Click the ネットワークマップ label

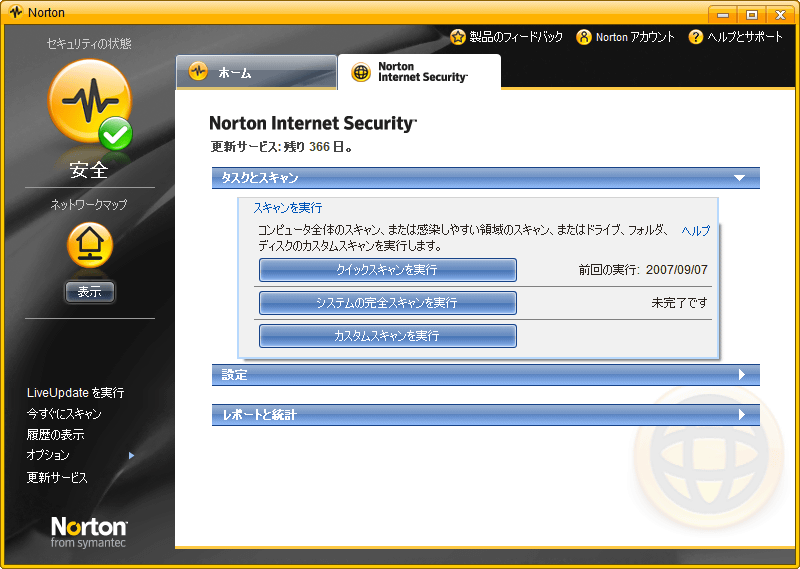pos(89,205)
